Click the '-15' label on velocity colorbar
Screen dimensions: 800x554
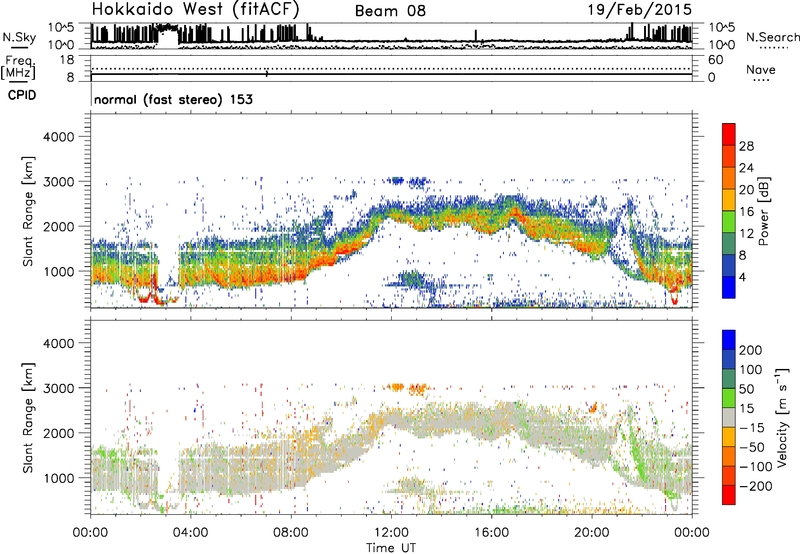(x=752, y=427)
